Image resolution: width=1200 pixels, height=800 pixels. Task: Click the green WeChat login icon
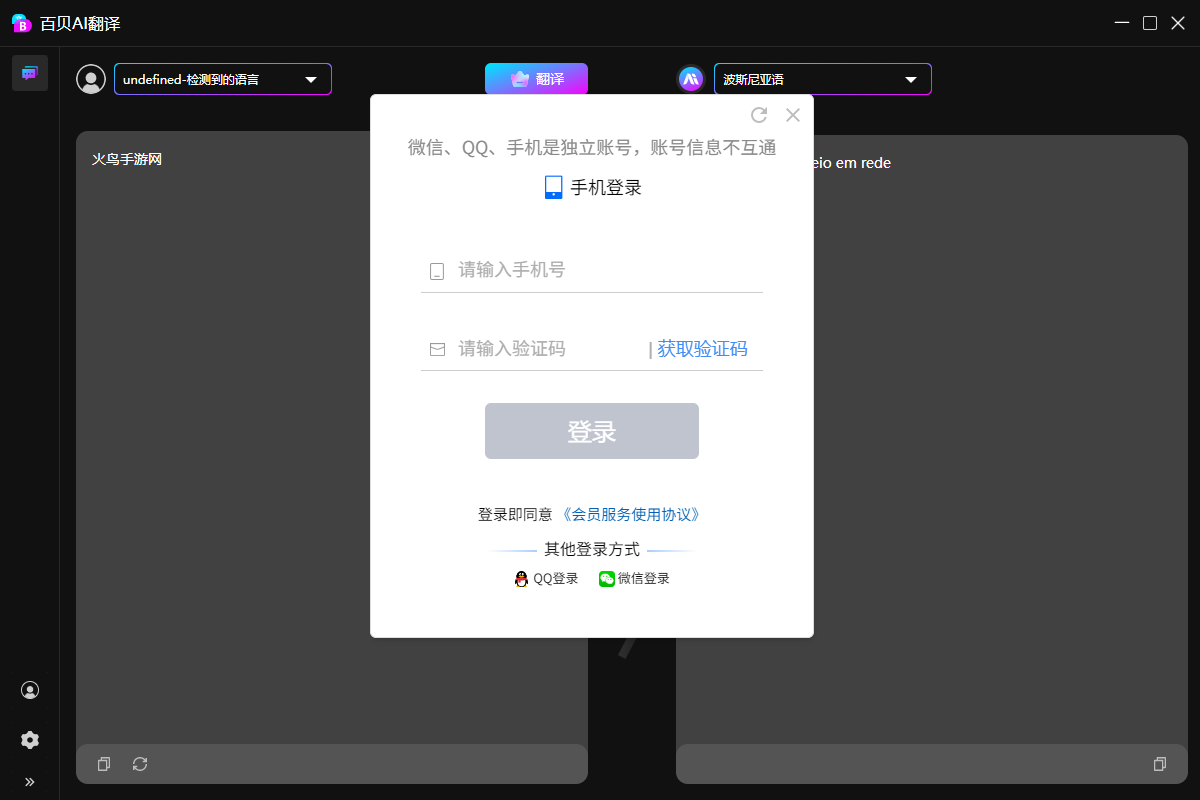click(x=607, y=579)
